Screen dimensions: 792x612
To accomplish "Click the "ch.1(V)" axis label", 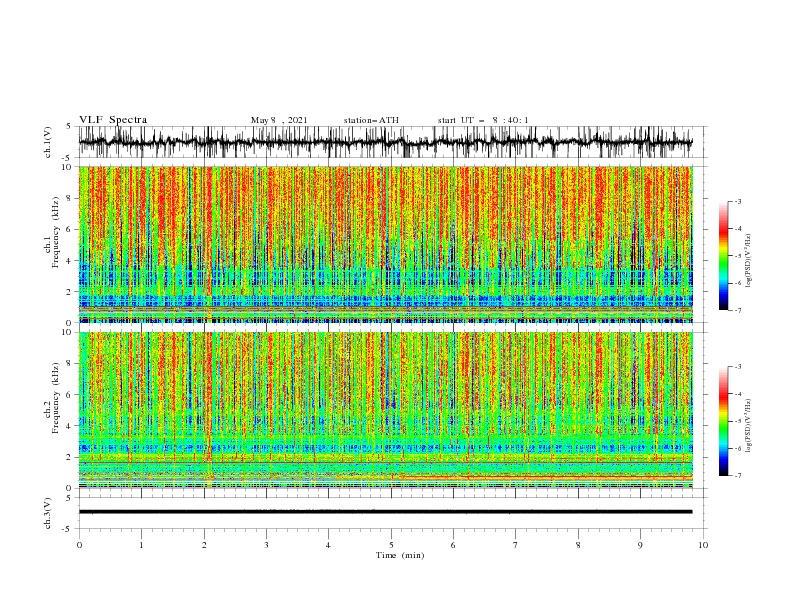I will point(48,142).
